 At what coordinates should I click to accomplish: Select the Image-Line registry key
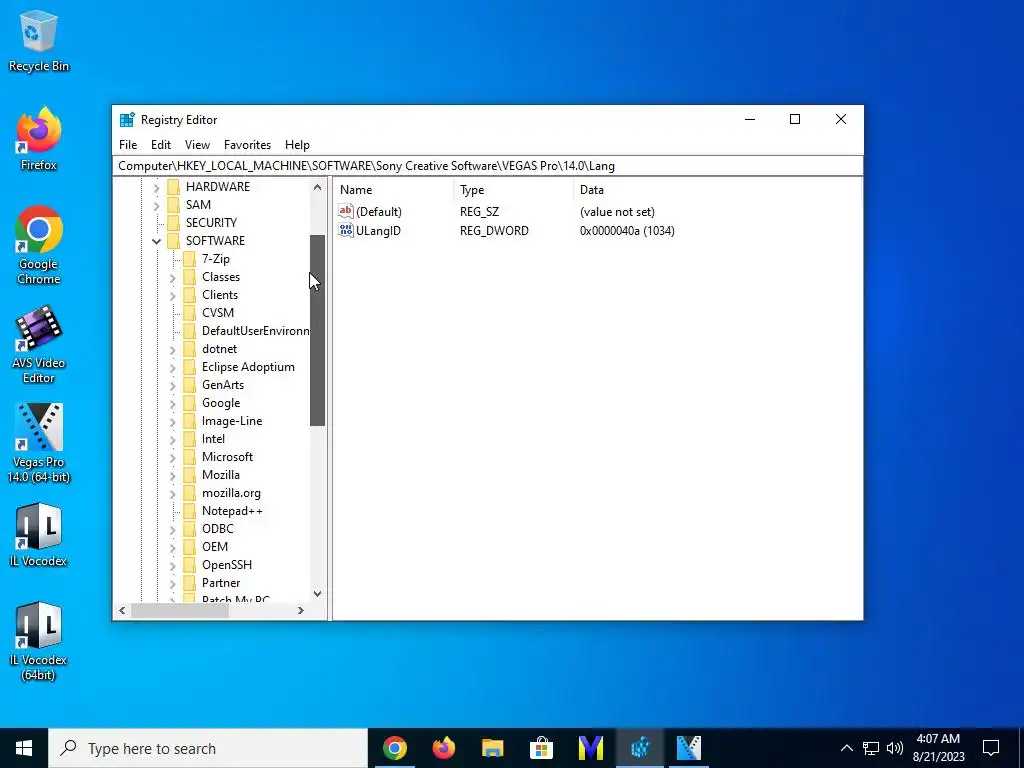[232, 421]
